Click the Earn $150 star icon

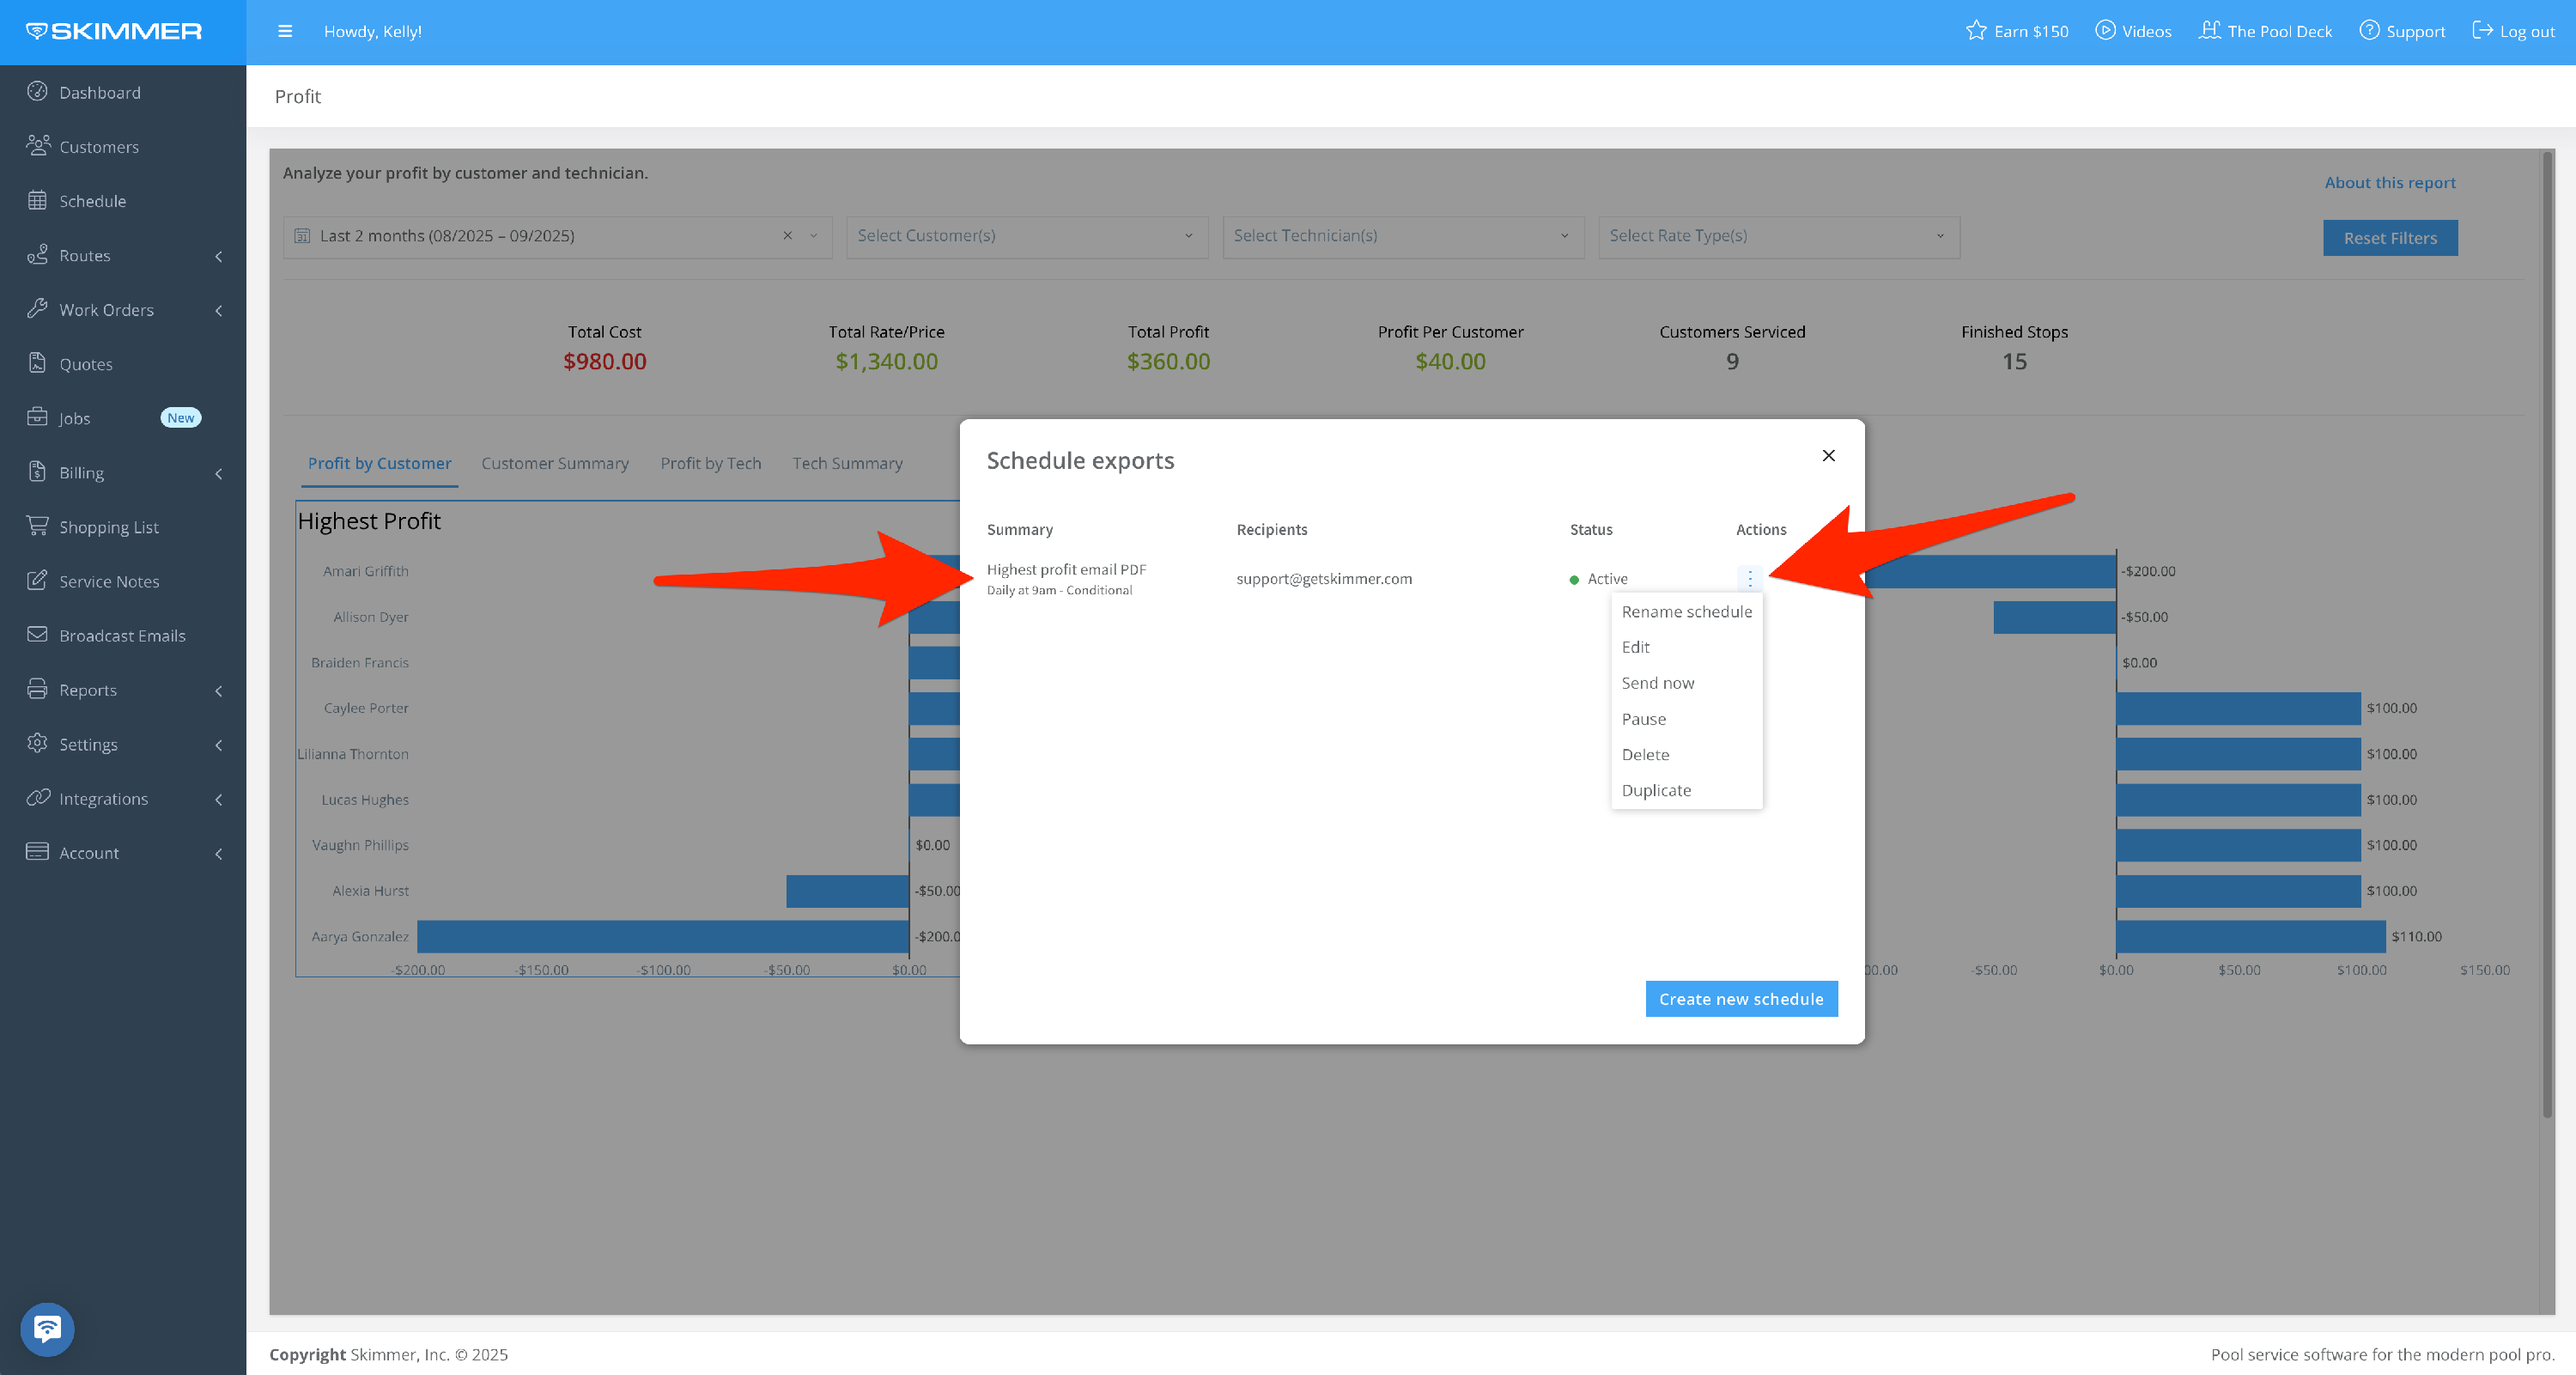pos(1975,30)
